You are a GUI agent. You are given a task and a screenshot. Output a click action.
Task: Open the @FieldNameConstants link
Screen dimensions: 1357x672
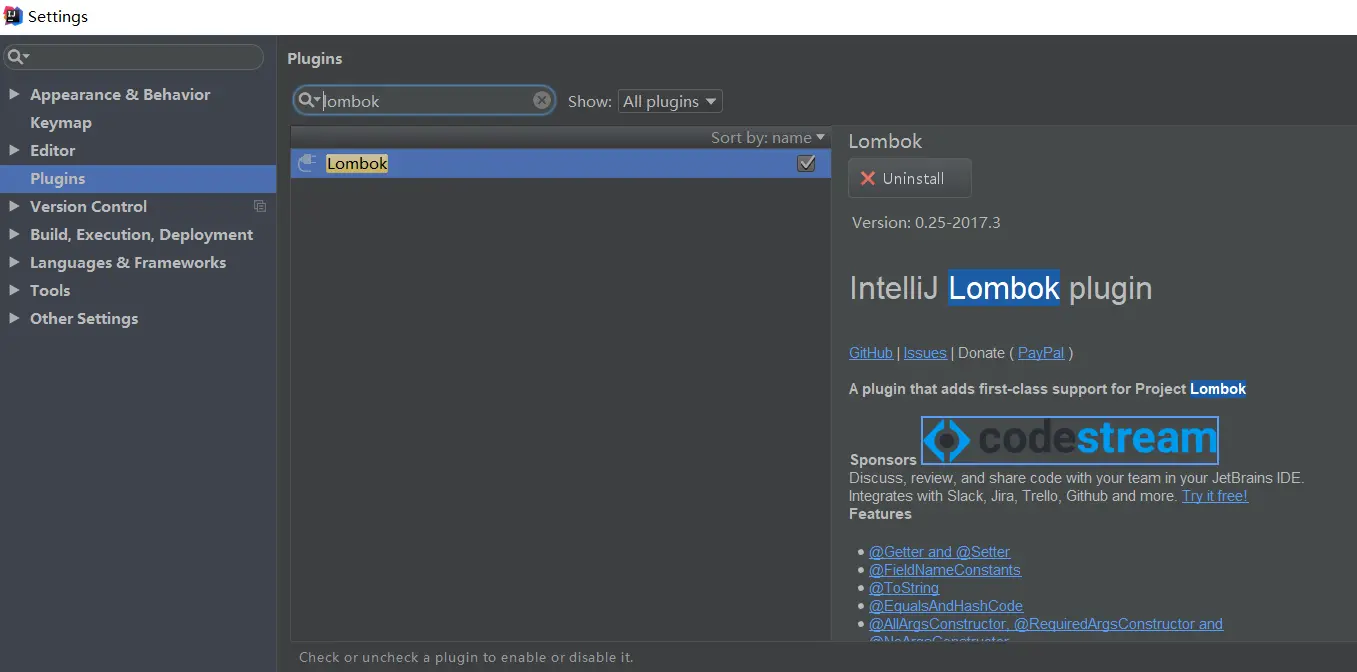click(x=945, y=570)
